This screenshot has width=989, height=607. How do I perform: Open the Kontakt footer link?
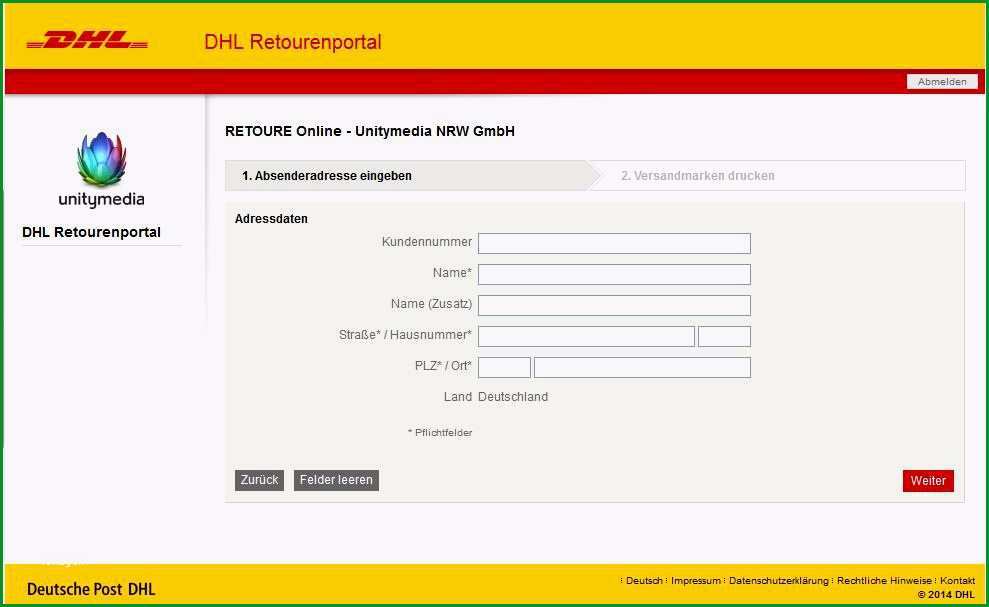point(957,580)
